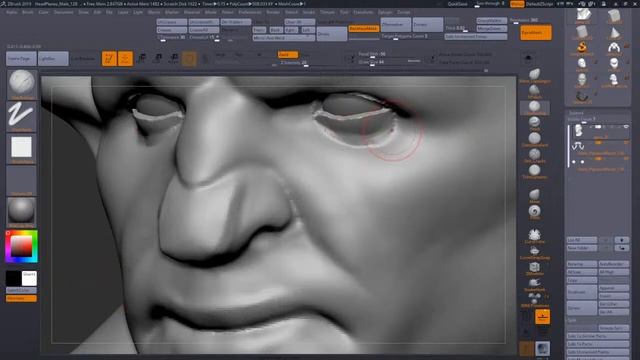Toggle the Floor grid button
640x360 pixels.
coord(542,316)
